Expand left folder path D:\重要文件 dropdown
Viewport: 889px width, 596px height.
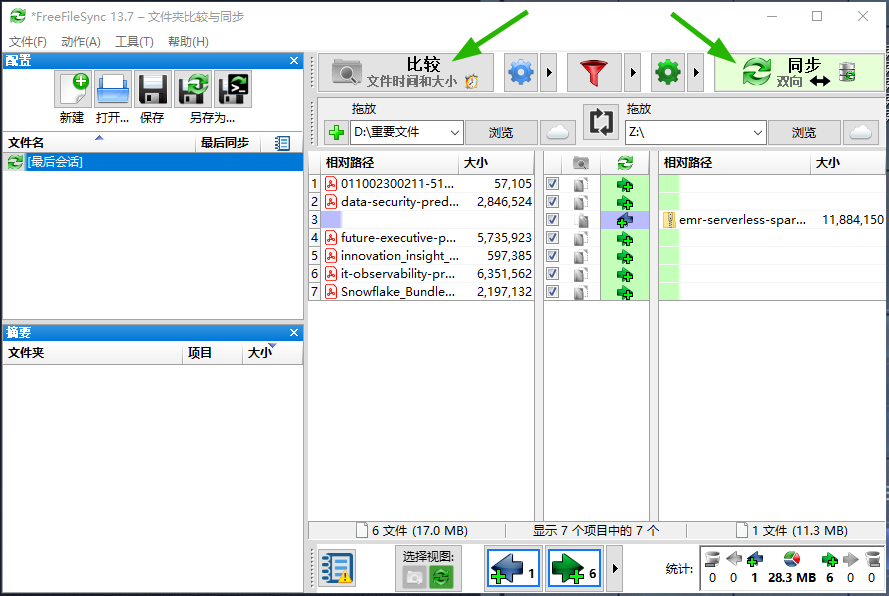coord(455,133)
